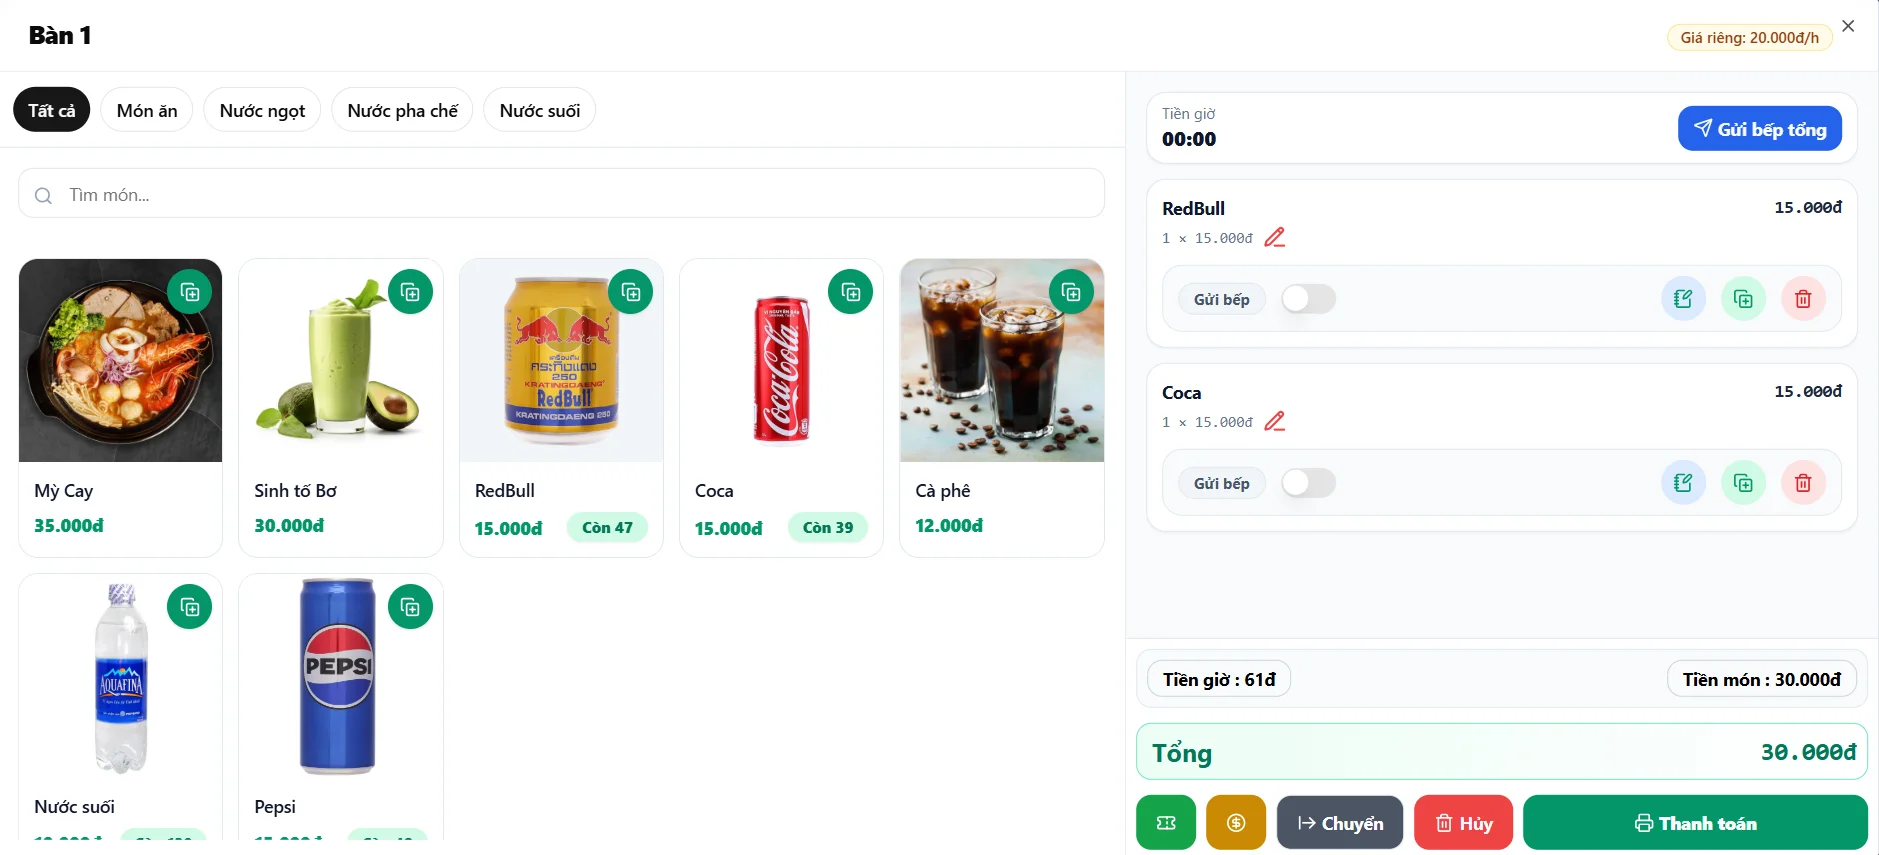This screenshot has height=855, width=1879.
Task: Duplicate the Coca order line with green icon
Action: (x=1743, y=483)
